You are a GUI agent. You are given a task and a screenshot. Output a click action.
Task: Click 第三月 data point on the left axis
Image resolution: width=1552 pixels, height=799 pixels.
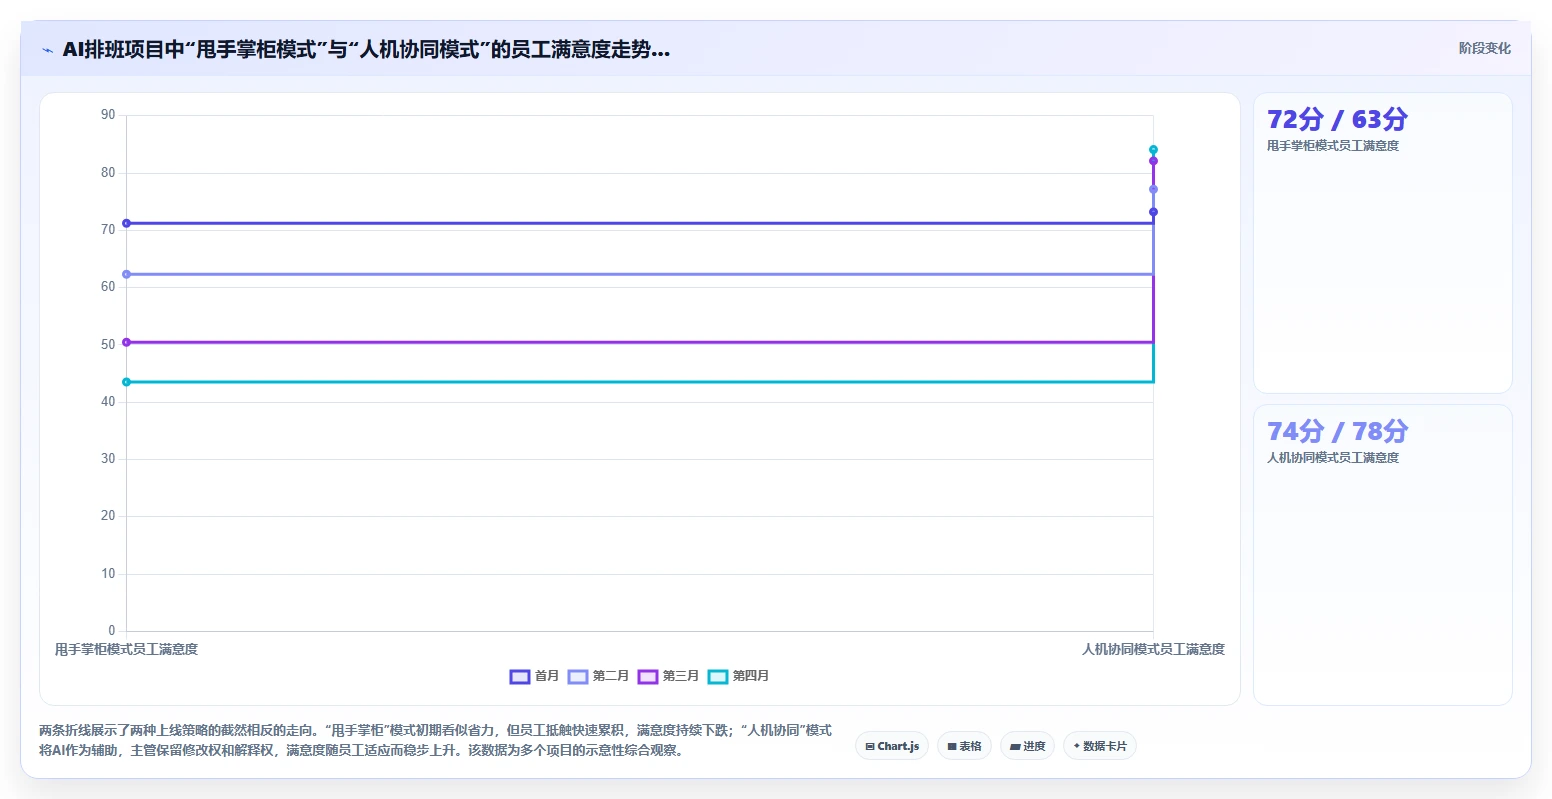[126, 342]
